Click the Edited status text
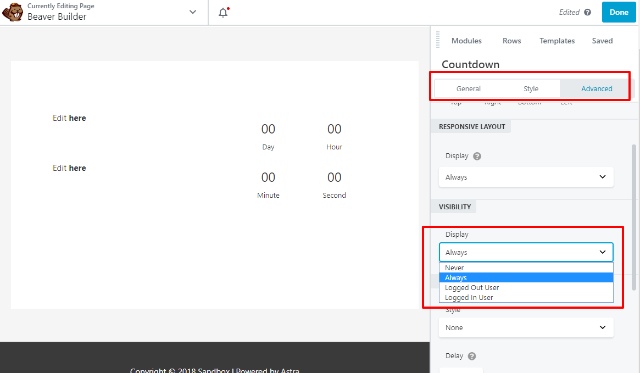The height and width of the screenshot is (373, 640). click(x=569, y=12)
